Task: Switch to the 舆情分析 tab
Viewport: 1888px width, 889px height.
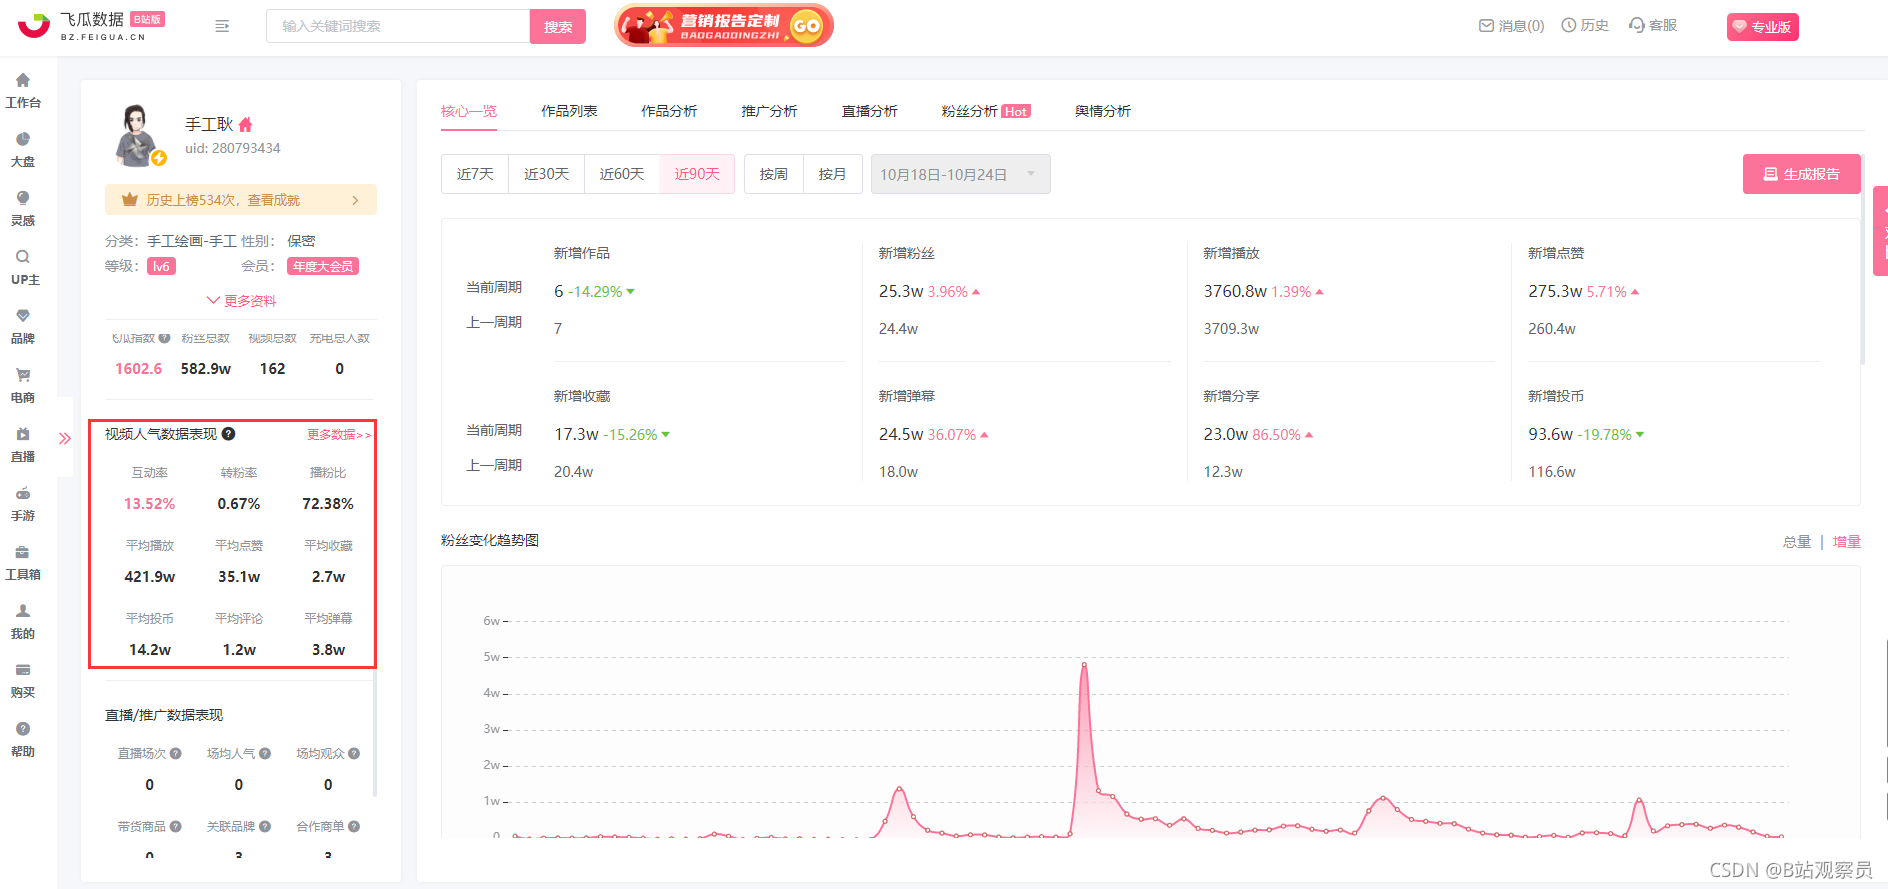Action: pyautogui.click(x=1103, y=111)
